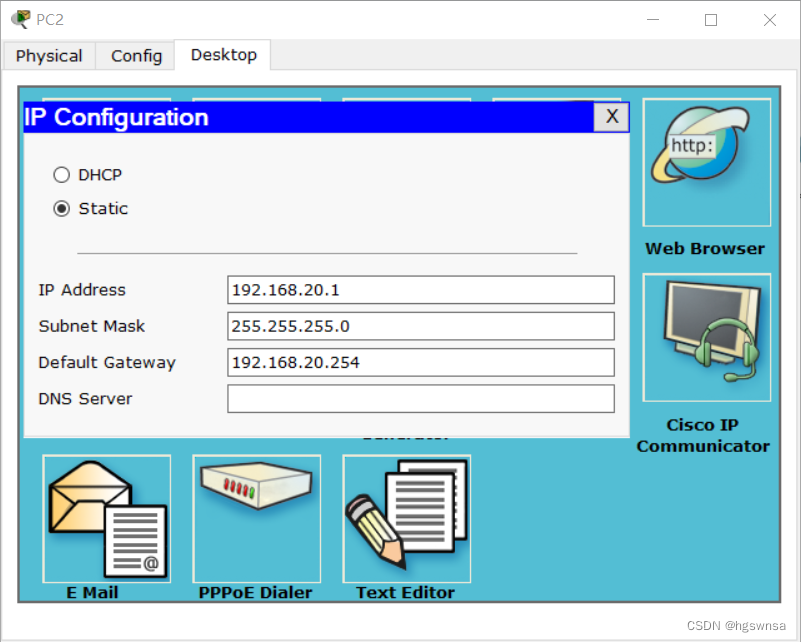
Task: Click the empty DNS Server field
Action: tap(420, 399)
